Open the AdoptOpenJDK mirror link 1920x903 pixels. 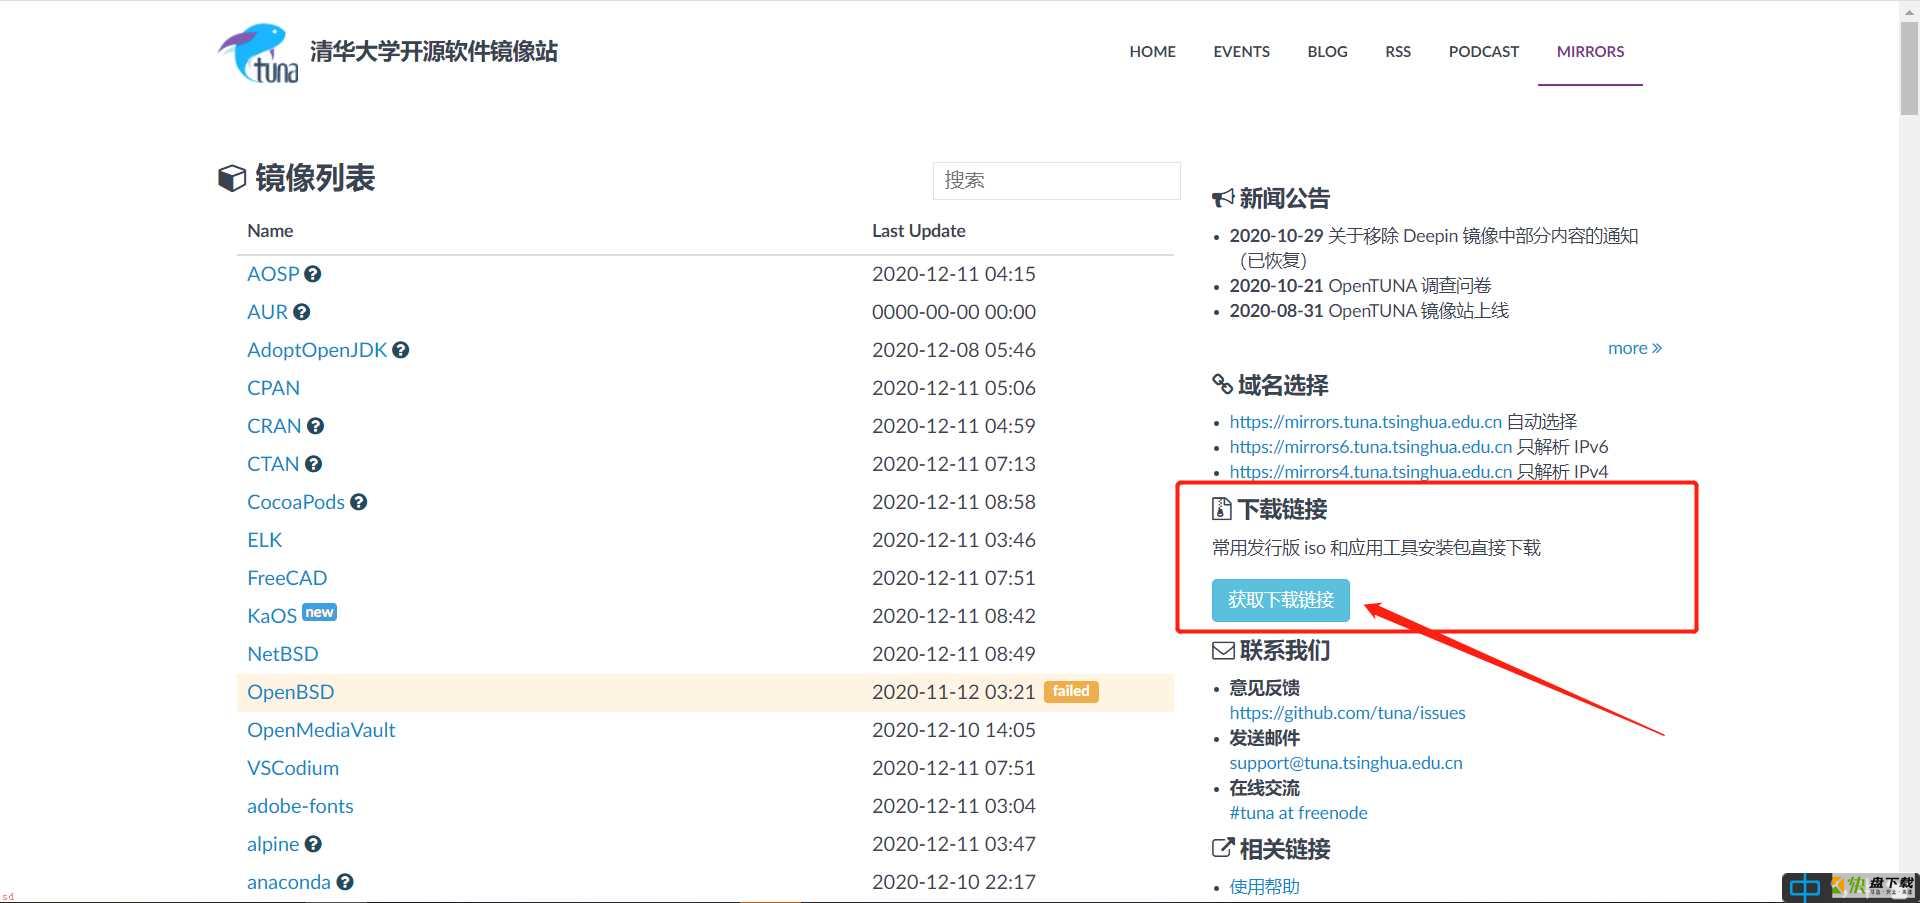[x=317, y=350]
